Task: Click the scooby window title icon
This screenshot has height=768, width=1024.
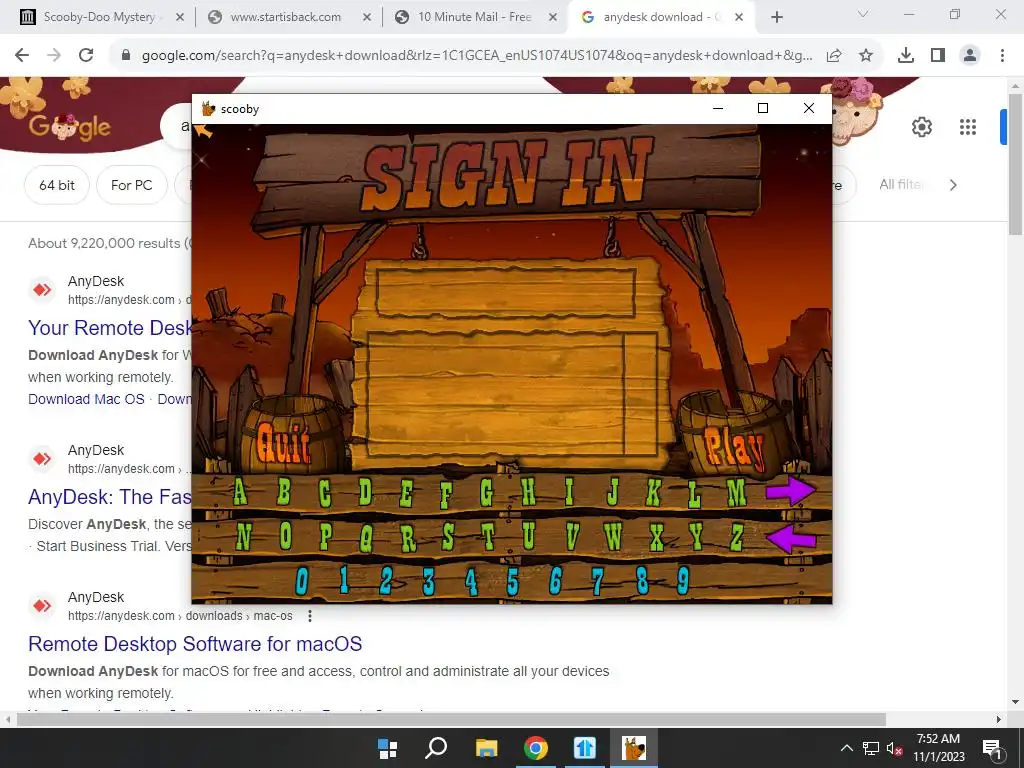Action: pos(208,109)
